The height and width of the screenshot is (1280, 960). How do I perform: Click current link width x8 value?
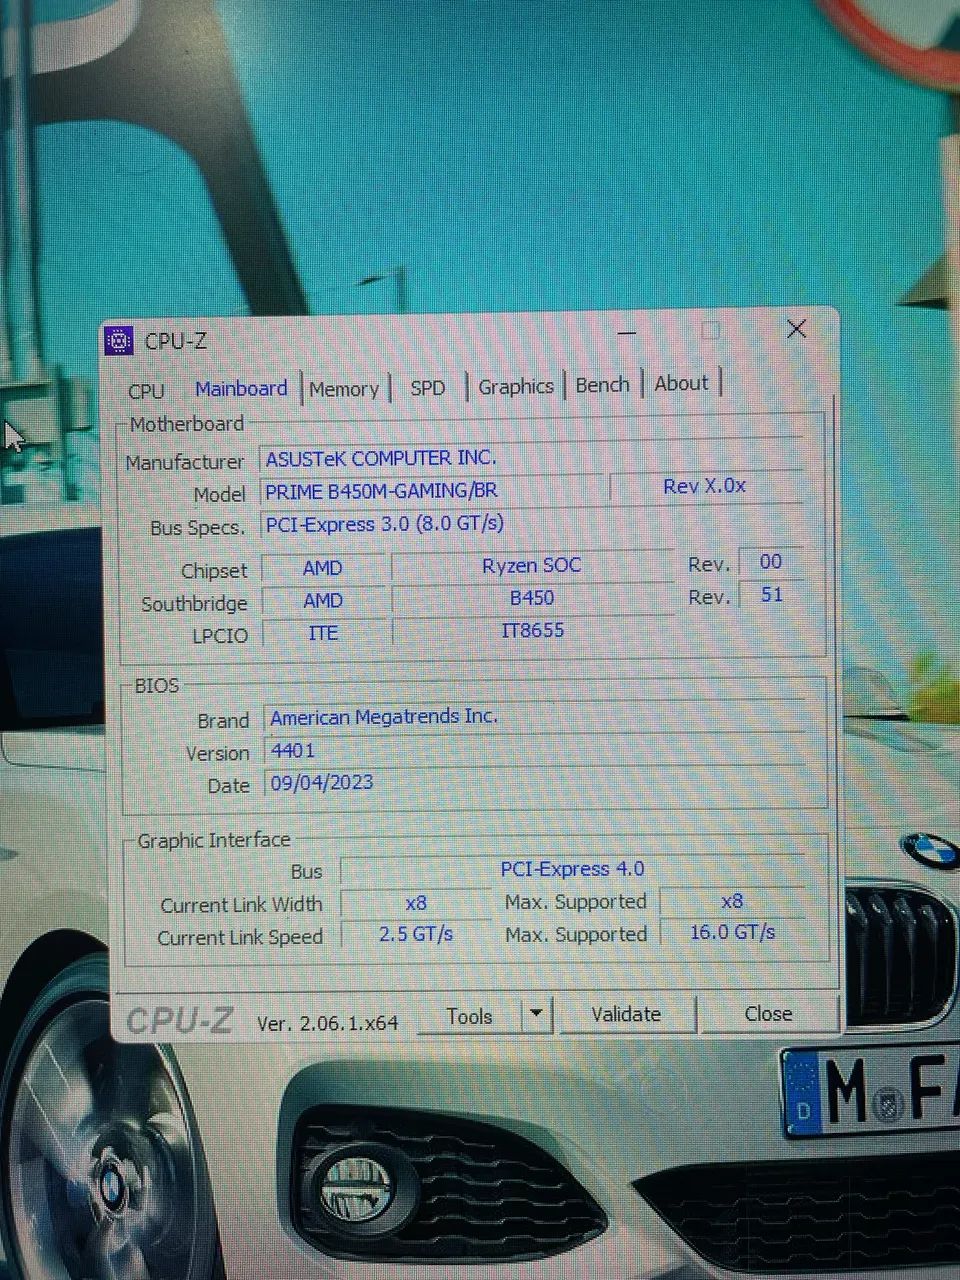tap(416, 903)
